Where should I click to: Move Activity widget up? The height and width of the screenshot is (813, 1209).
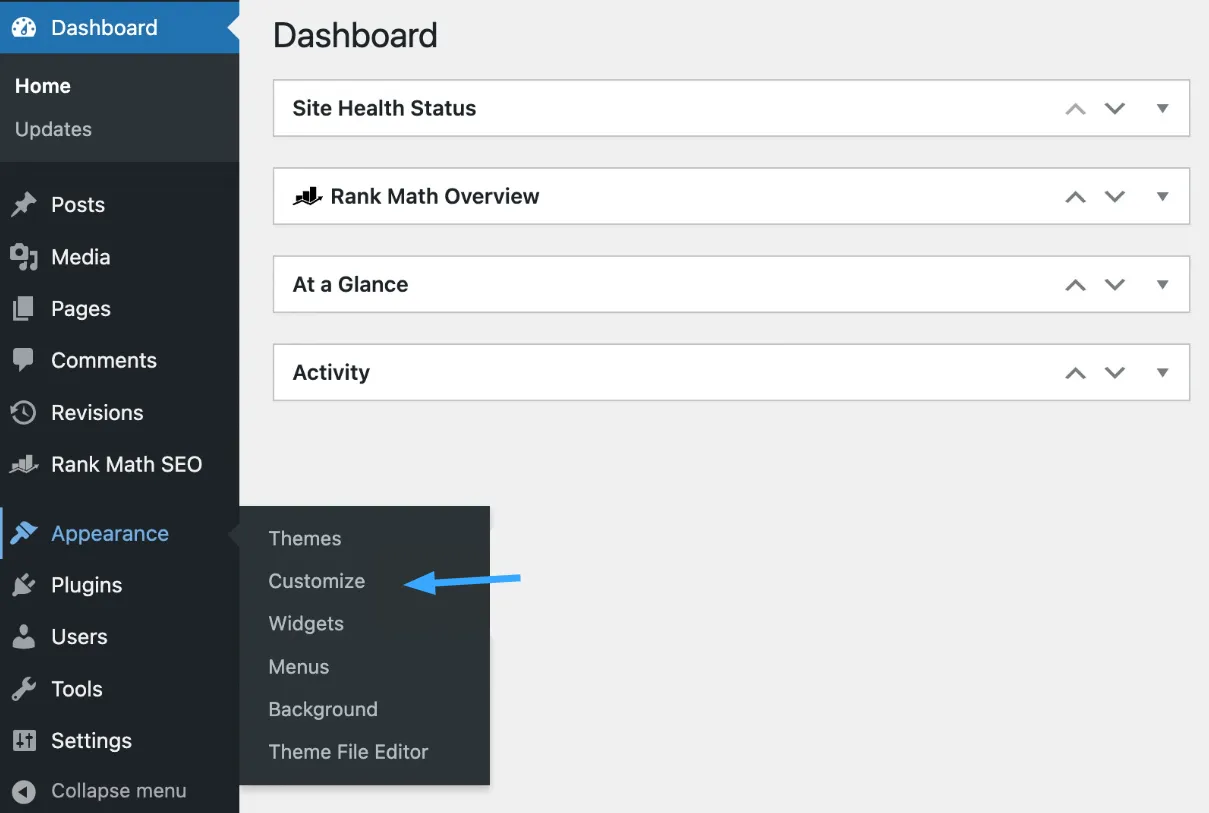tap(1075, 372)
